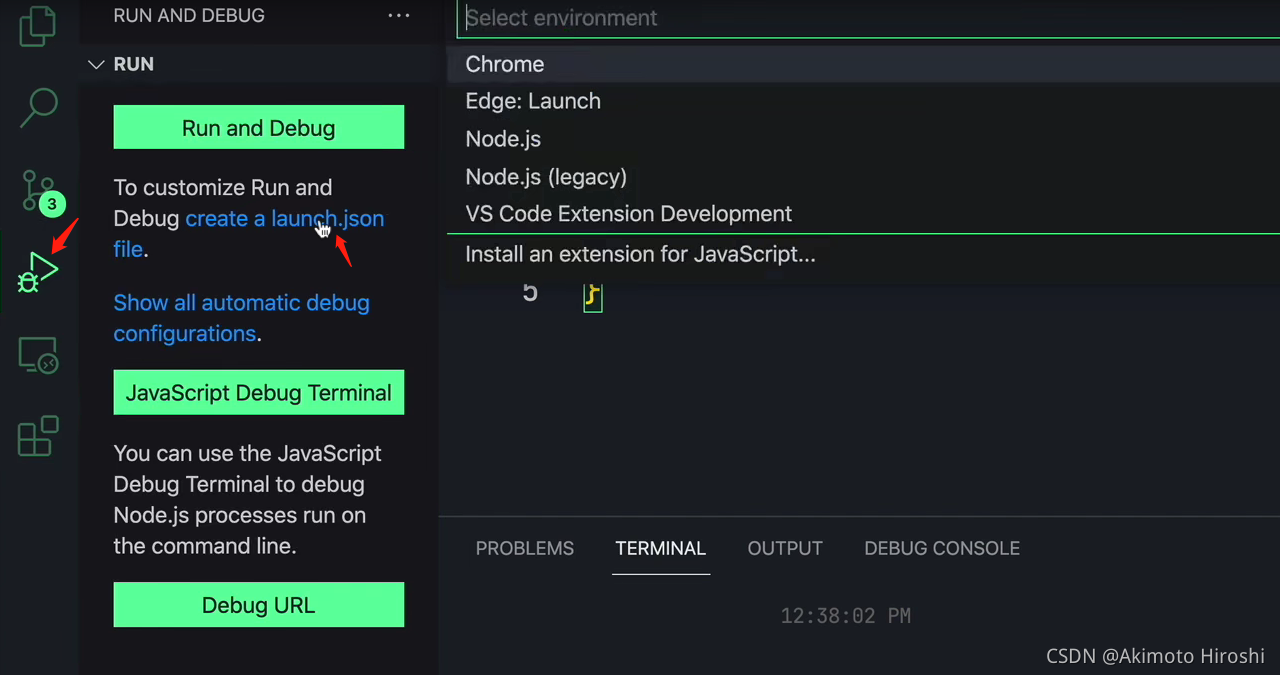Screen dimensions: 1280x675
Task: Open Run and Debug view icon
Action: point(38,271)
